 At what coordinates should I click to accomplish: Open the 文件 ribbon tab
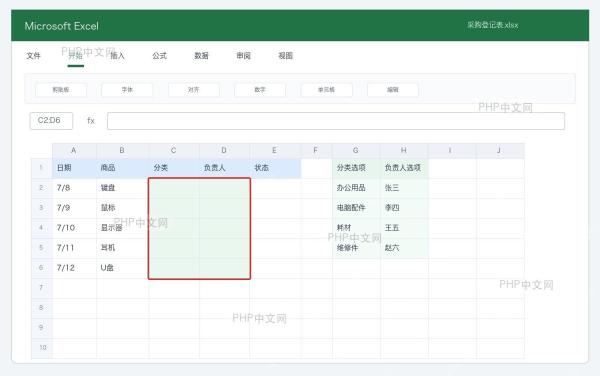pyautogui.click(x=33, y=56)
